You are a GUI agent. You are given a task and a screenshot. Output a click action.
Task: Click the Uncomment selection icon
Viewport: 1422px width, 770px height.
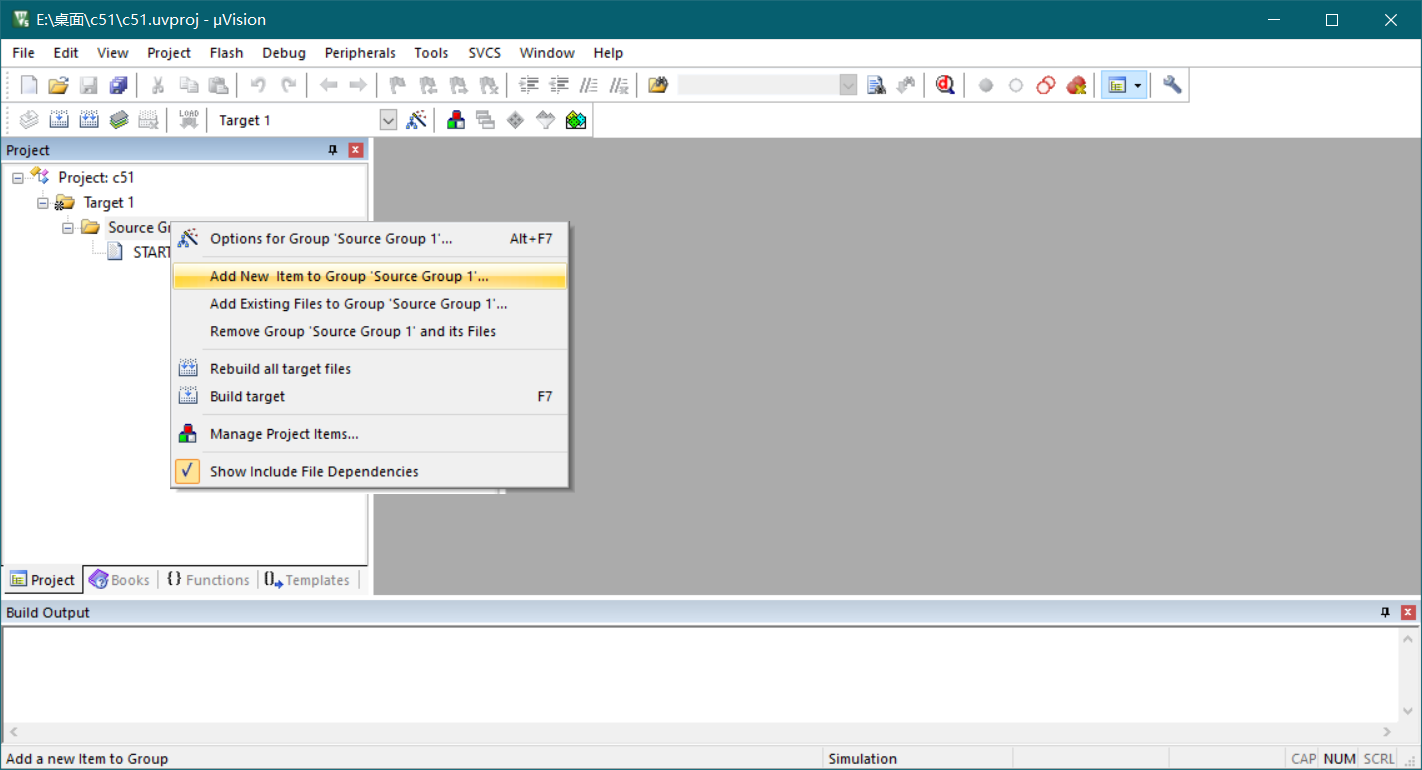point(619,85)
